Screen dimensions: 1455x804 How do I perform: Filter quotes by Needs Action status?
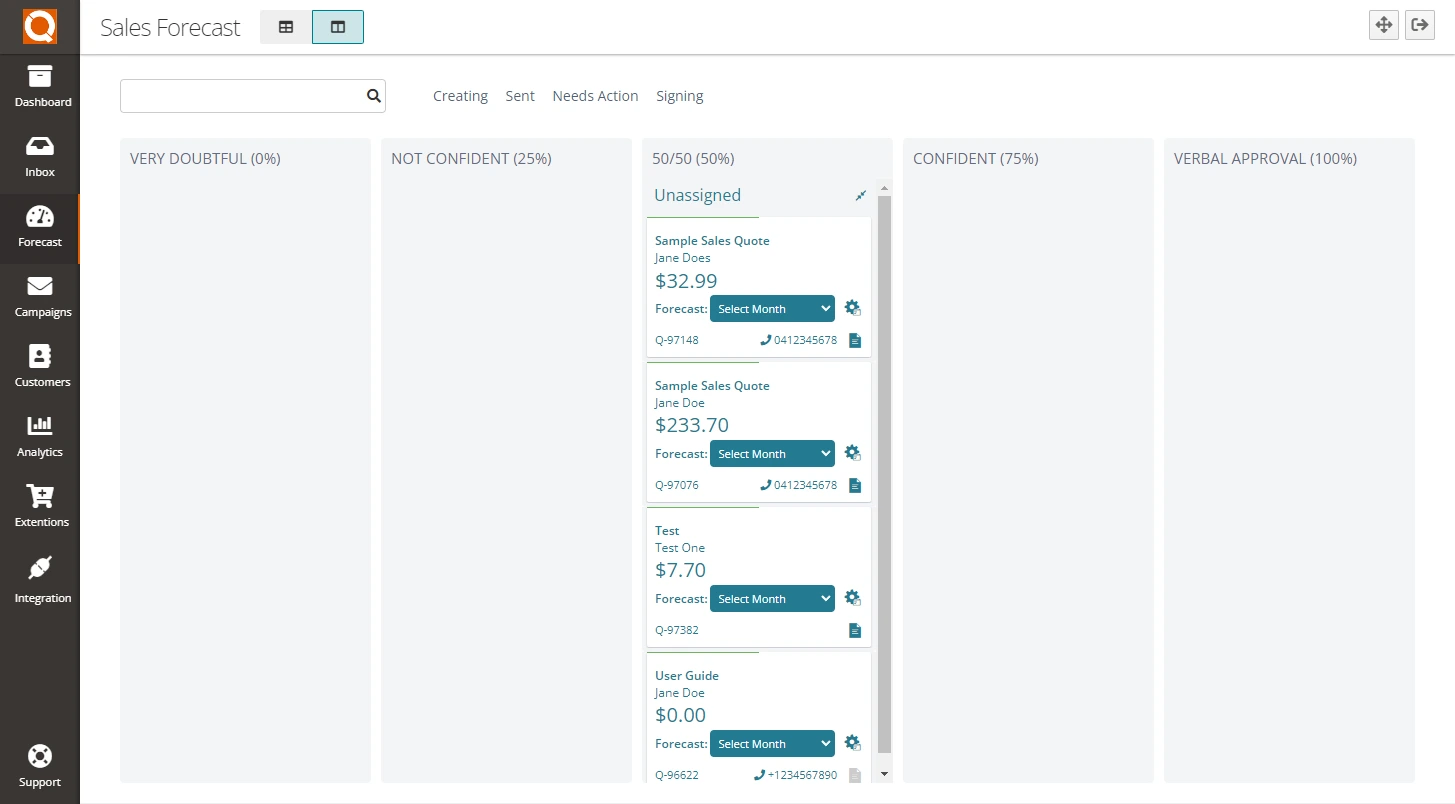(x=595, y=95)
